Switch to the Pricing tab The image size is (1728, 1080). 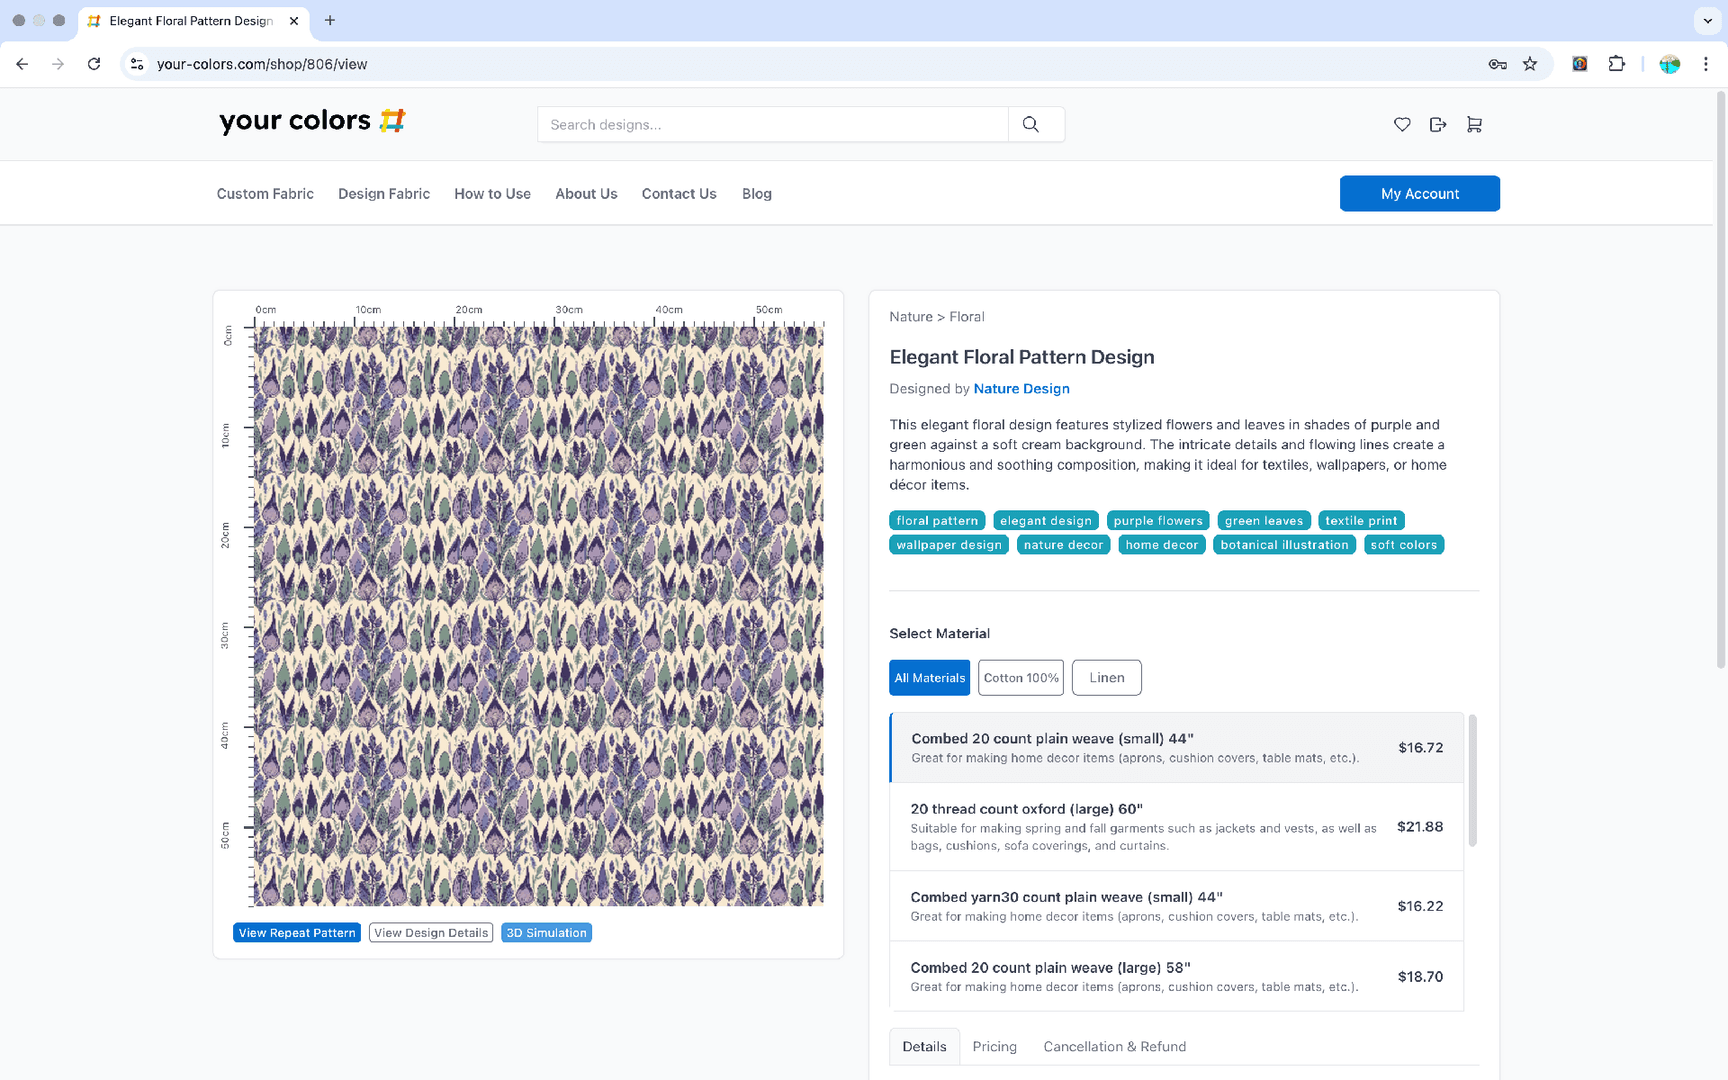tap(994, 1047)
